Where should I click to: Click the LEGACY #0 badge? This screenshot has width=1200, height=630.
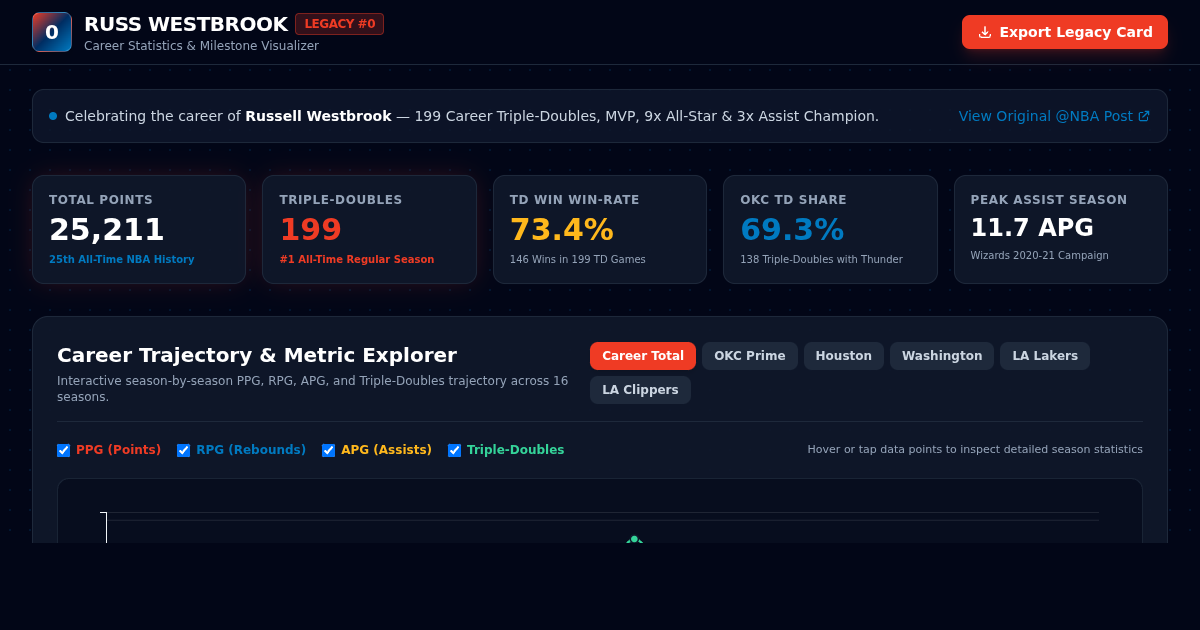point(340,24)
